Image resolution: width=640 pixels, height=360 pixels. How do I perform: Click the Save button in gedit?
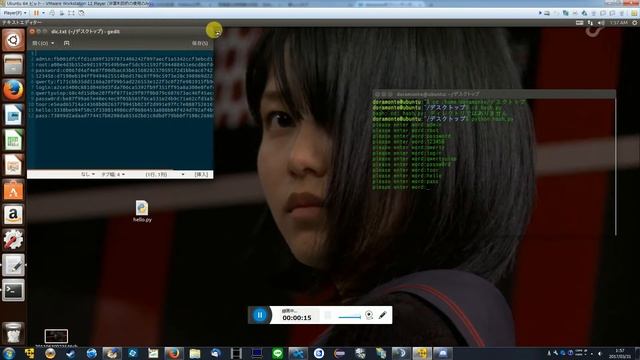coord(200,43)
